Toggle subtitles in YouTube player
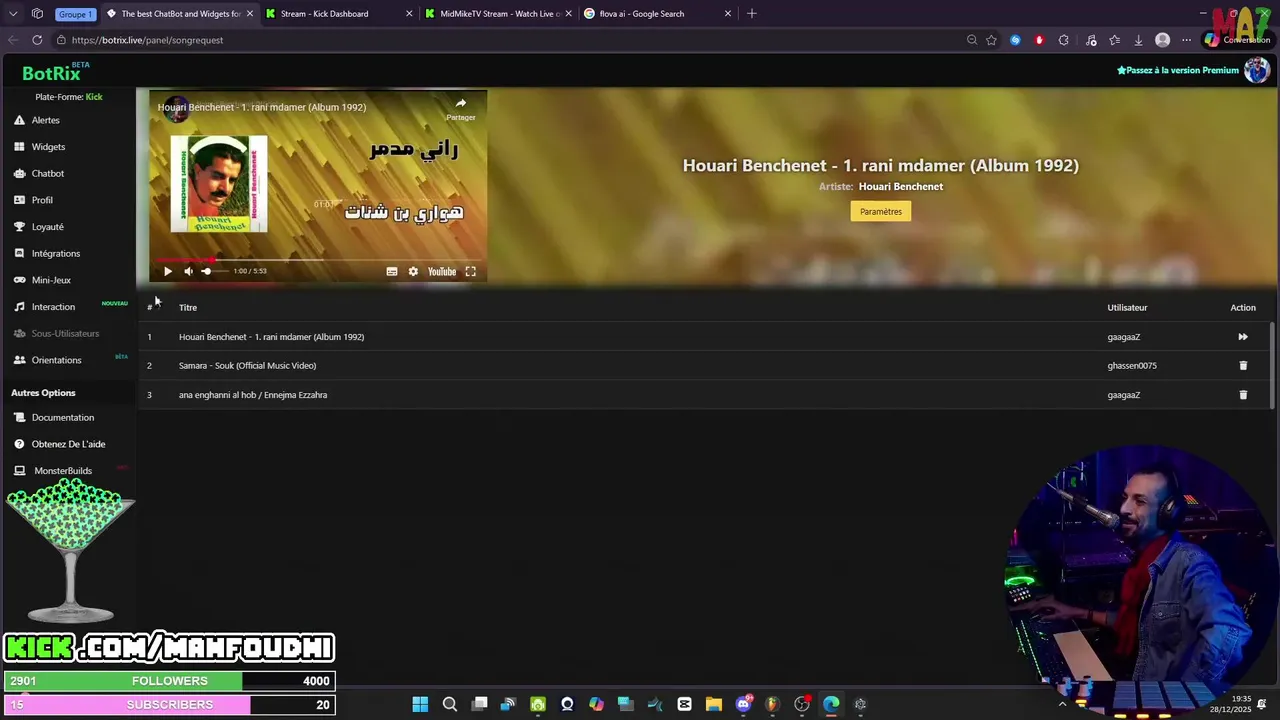Viewport: 1280px width, 720px height. point(392,271)
